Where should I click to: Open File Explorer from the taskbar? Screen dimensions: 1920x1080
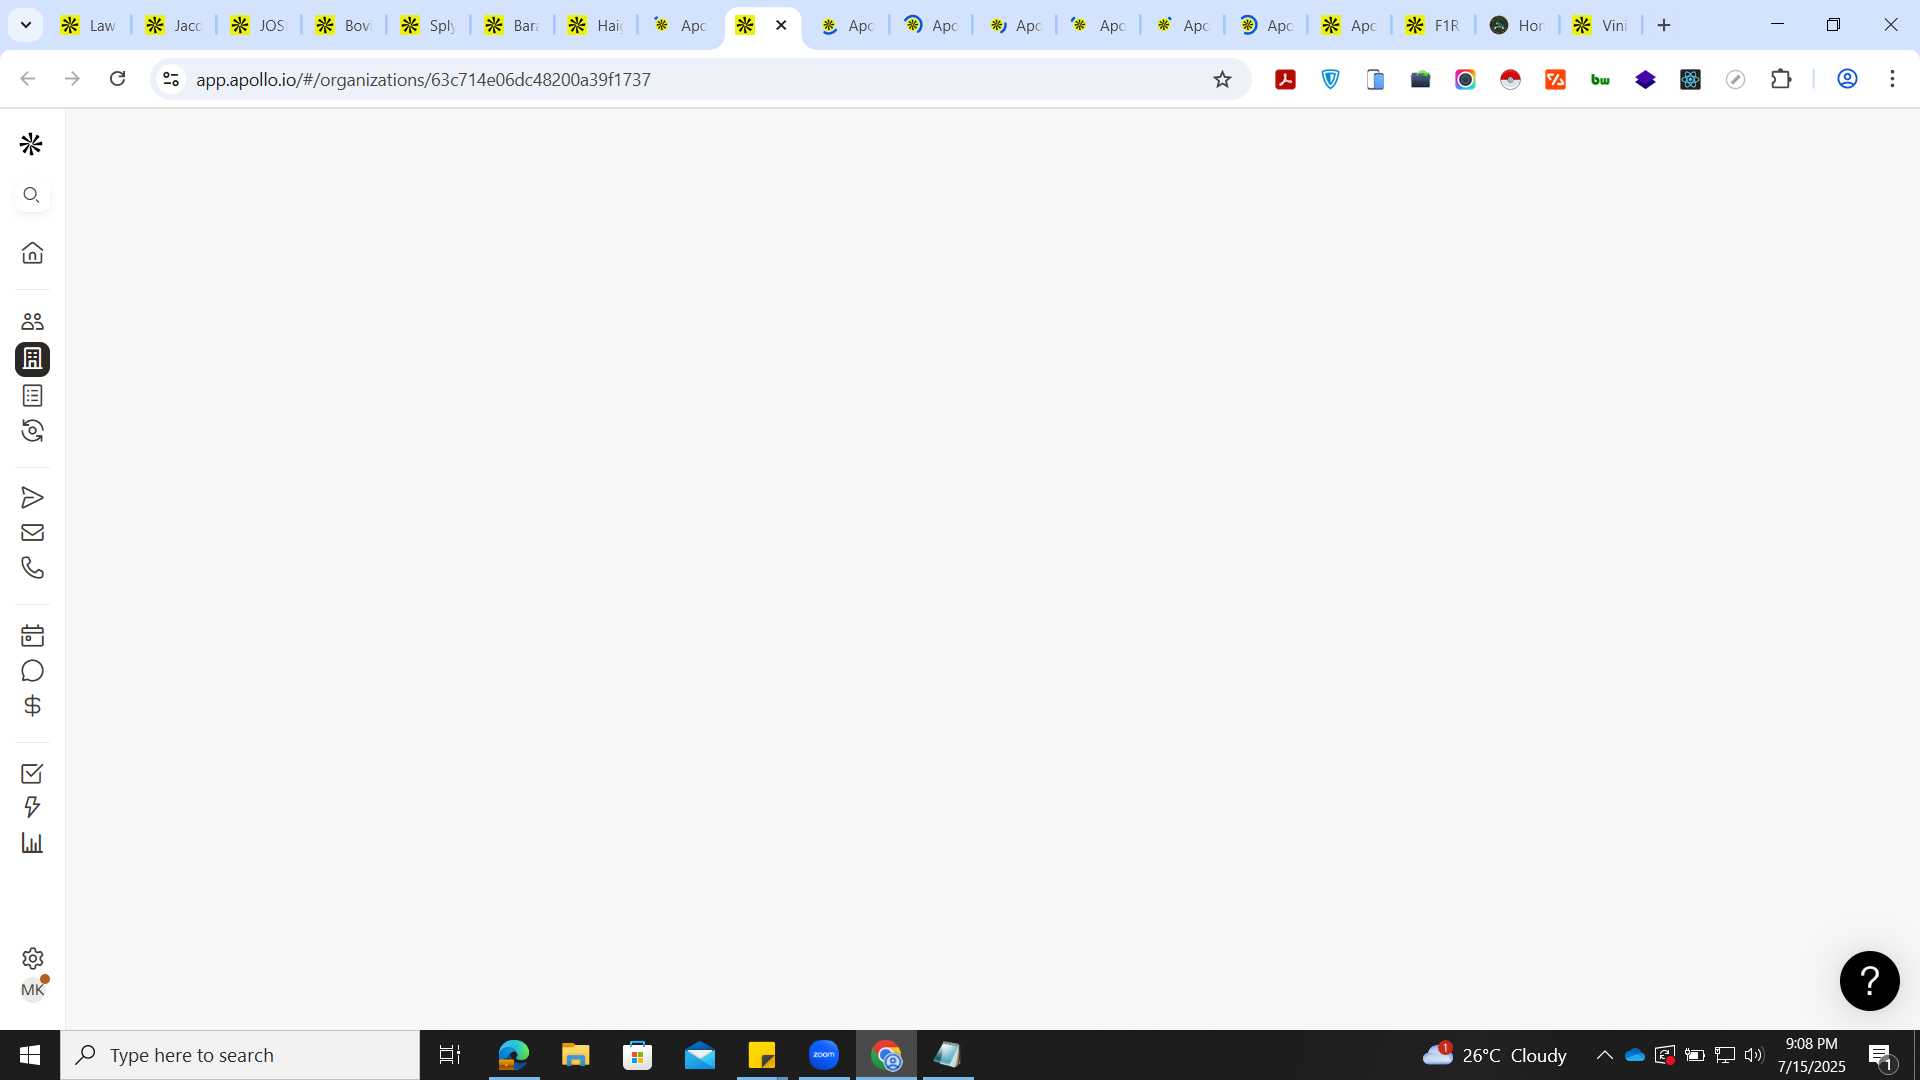click(x=575, y=1055)
